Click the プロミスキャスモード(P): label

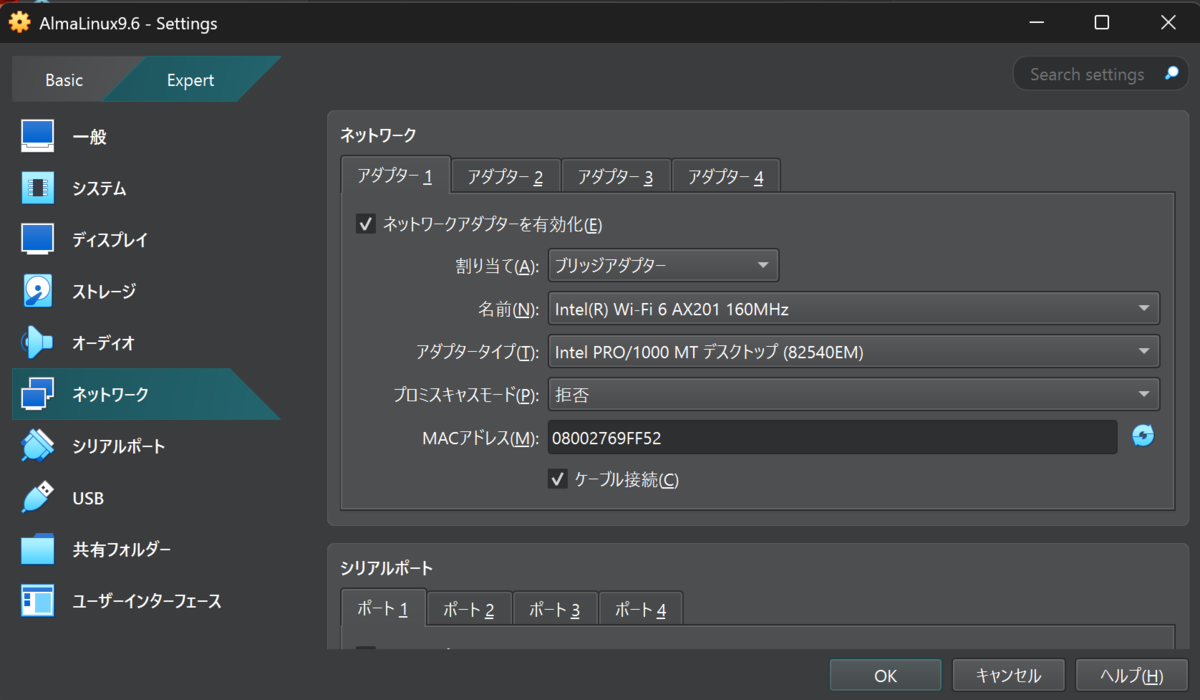coord(467,395)
